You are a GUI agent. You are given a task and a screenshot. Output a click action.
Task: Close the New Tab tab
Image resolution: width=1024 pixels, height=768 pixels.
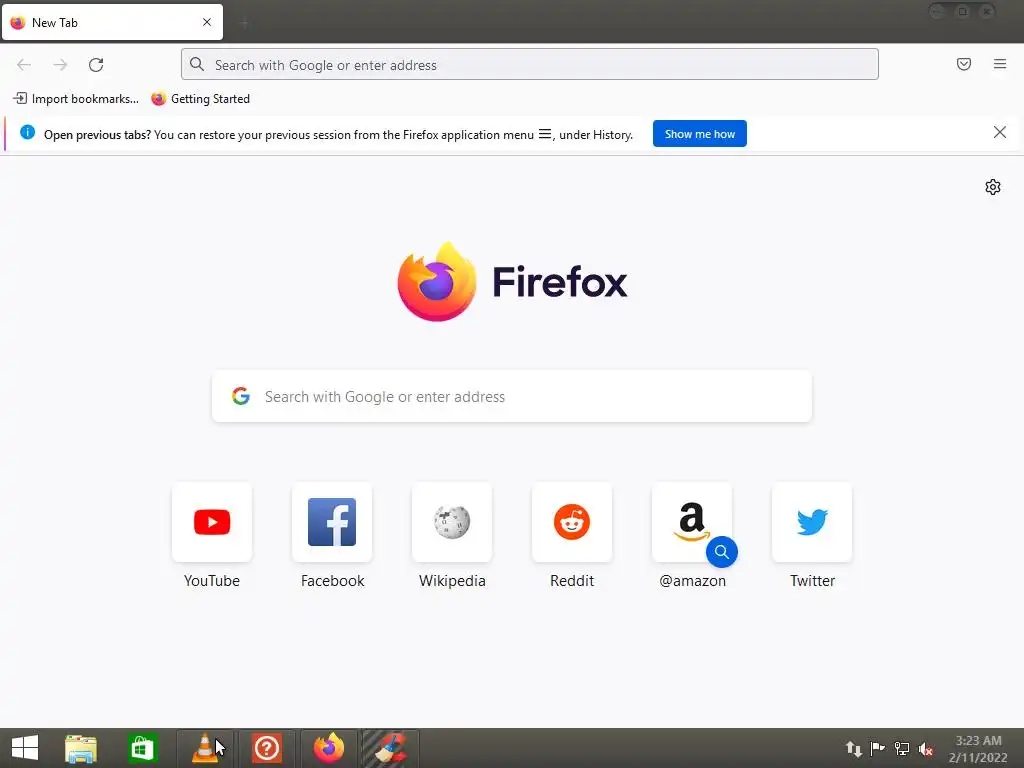point(207,22)
